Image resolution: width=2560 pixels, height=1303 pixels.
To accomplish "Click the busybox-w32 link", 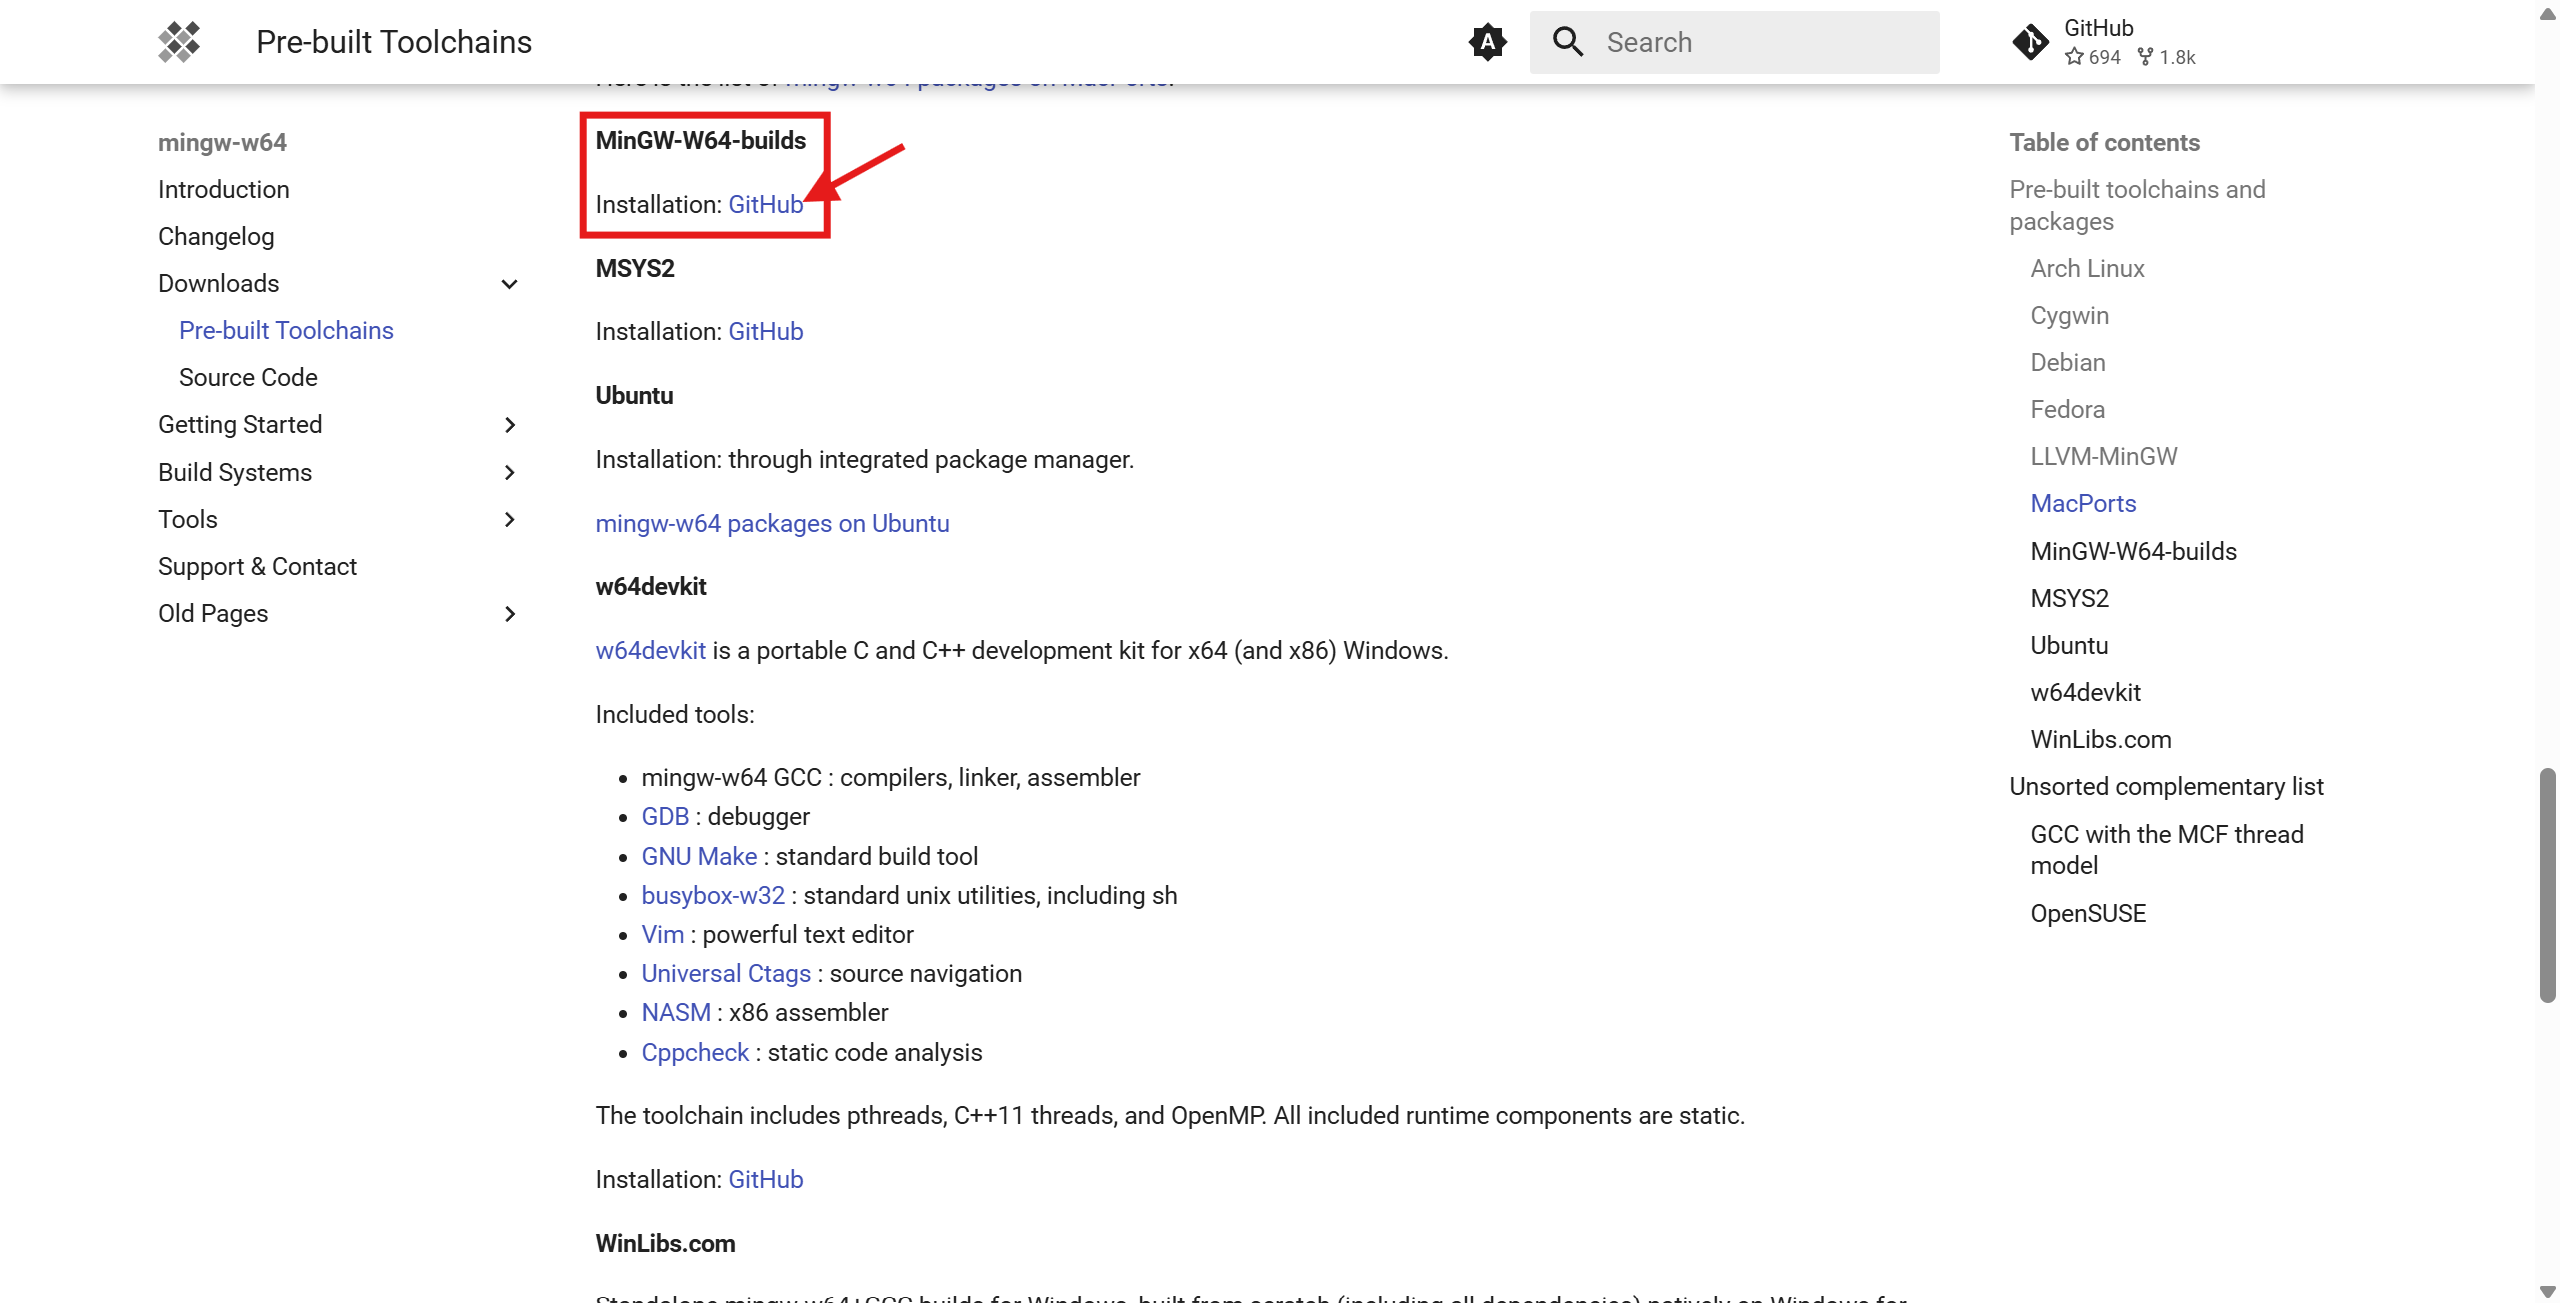I will click(x=713, y=896).
